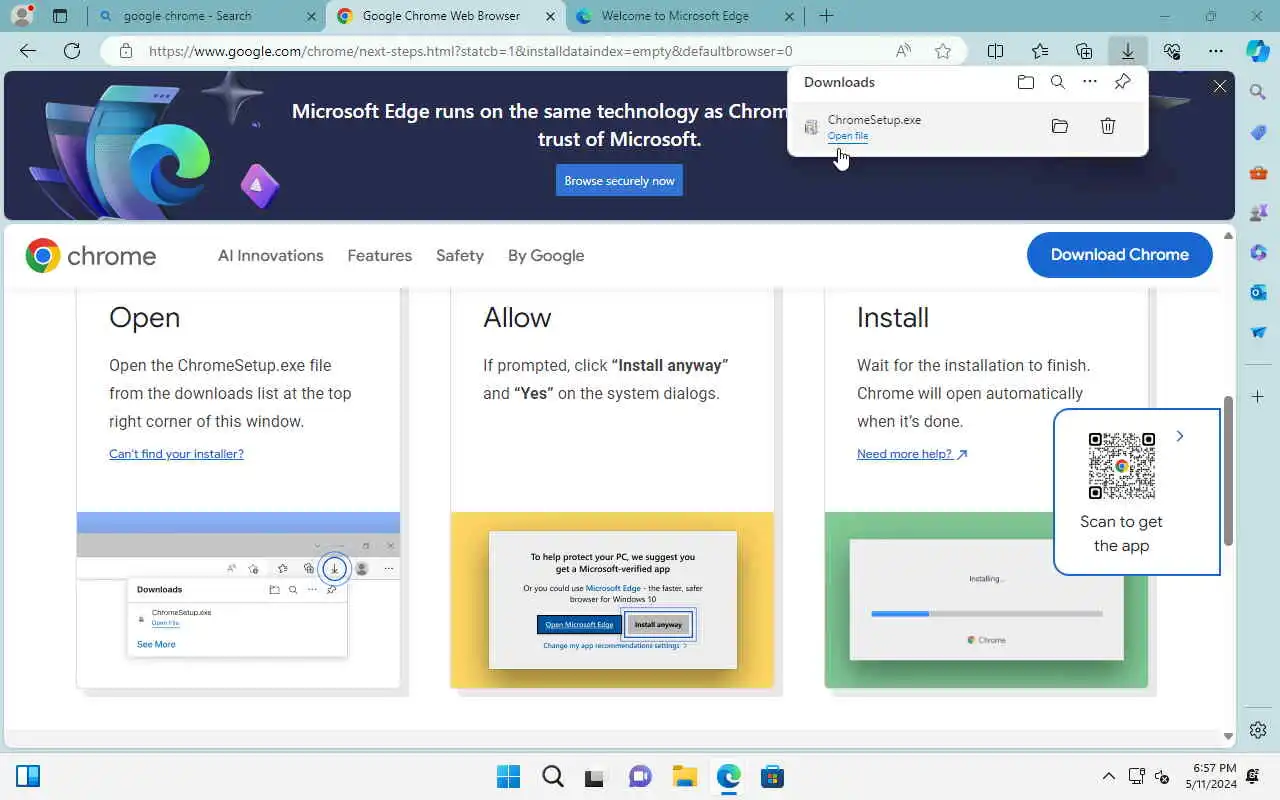Show hidden tray icons chevron
The height and width of the screenshot is (800, 1280).
(x=1108, y=777)
